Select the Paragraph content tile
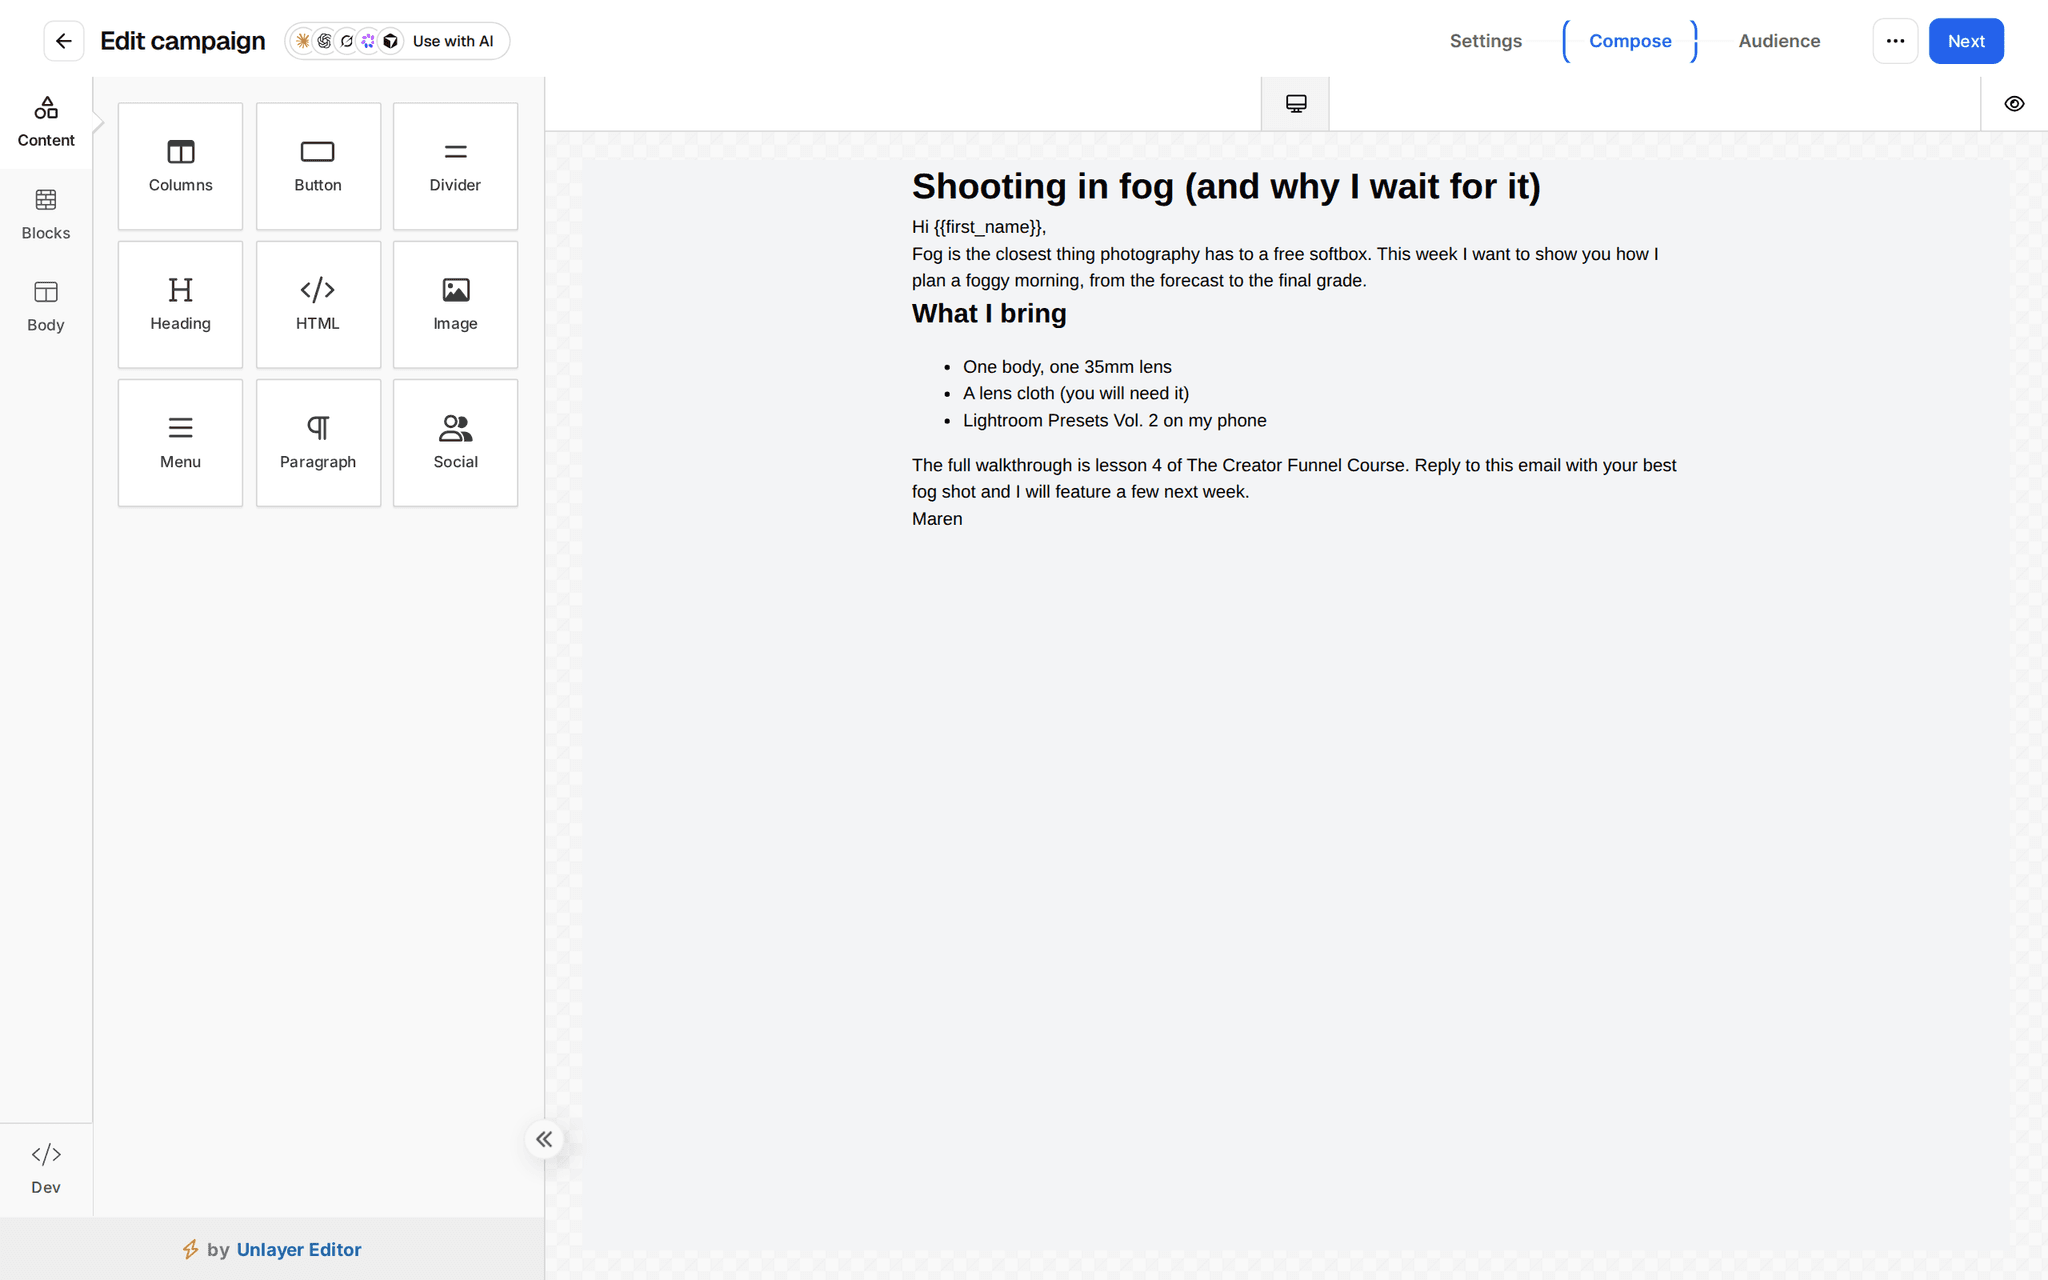The width and height of the screenshot is (2048, 1280). pyautogui.click(x=318, y=442)
